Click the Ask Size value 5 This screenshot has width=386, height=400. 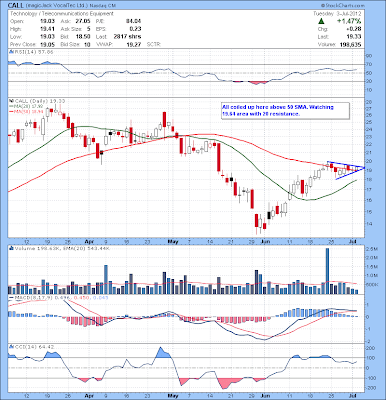(x=88, y=29)
